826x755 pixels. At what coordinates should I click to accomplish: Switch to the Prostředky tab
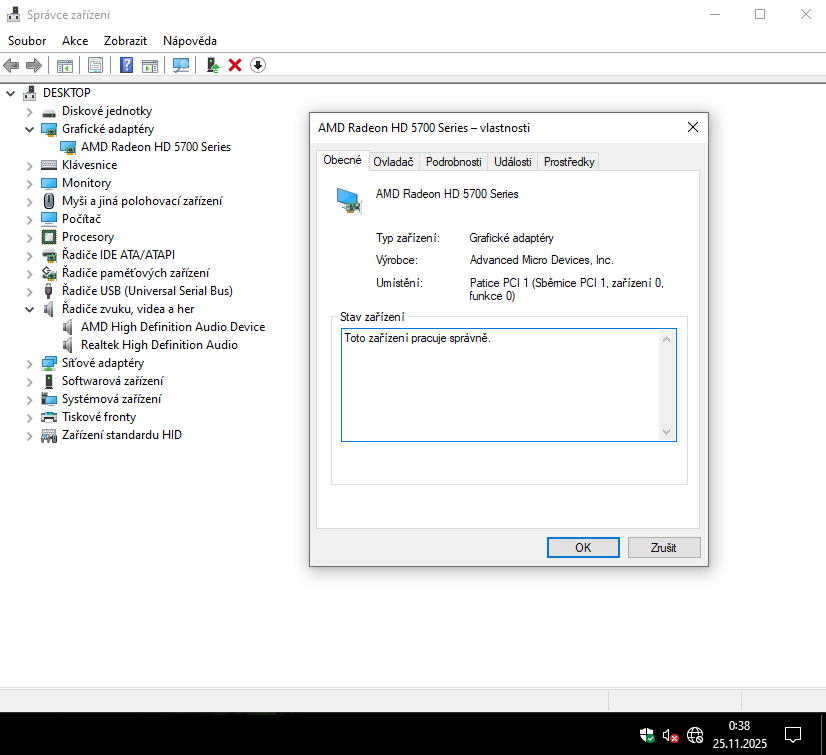click(568, 160)
